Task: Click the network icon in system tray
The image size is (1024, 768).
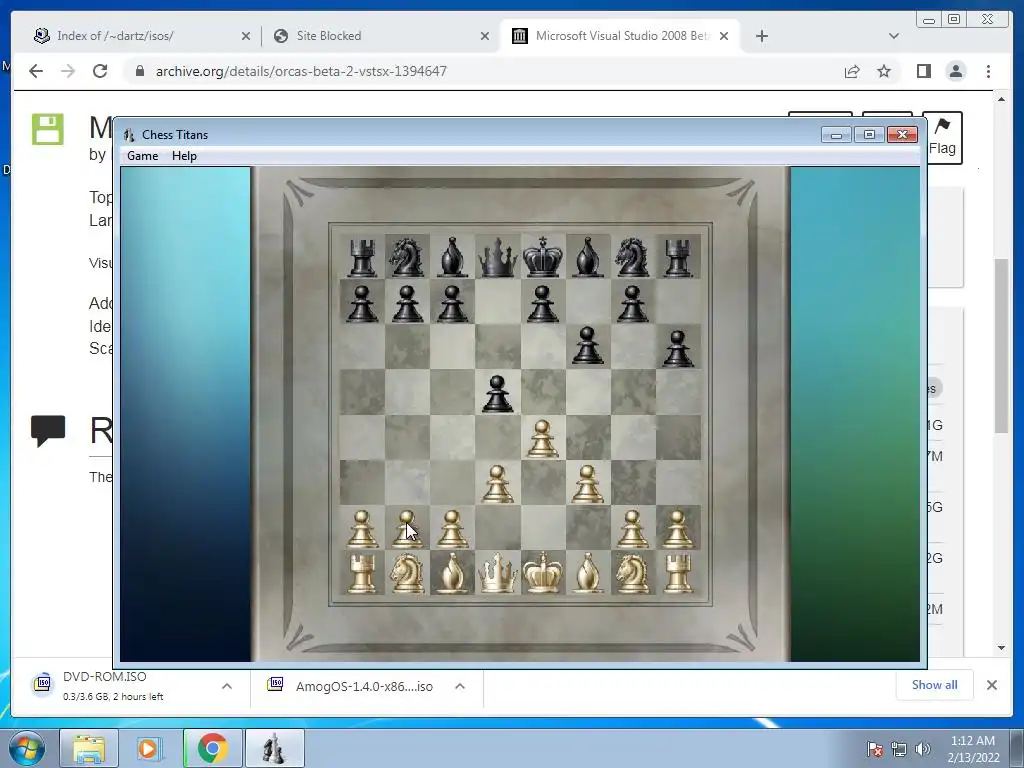Action: coord(899,749)
